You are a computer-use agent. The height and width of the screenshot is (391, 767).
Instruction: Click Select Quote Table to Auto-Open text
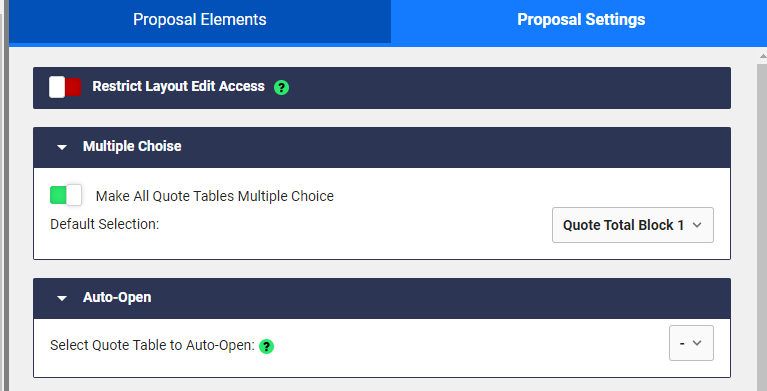pos(152,345)
